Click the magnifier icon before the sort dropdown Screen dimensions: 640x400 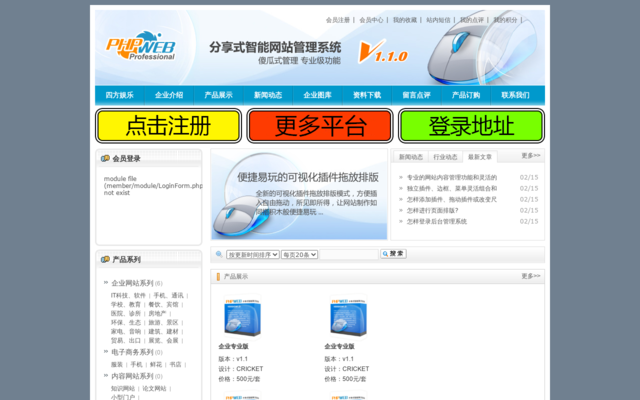click(219, 254)
